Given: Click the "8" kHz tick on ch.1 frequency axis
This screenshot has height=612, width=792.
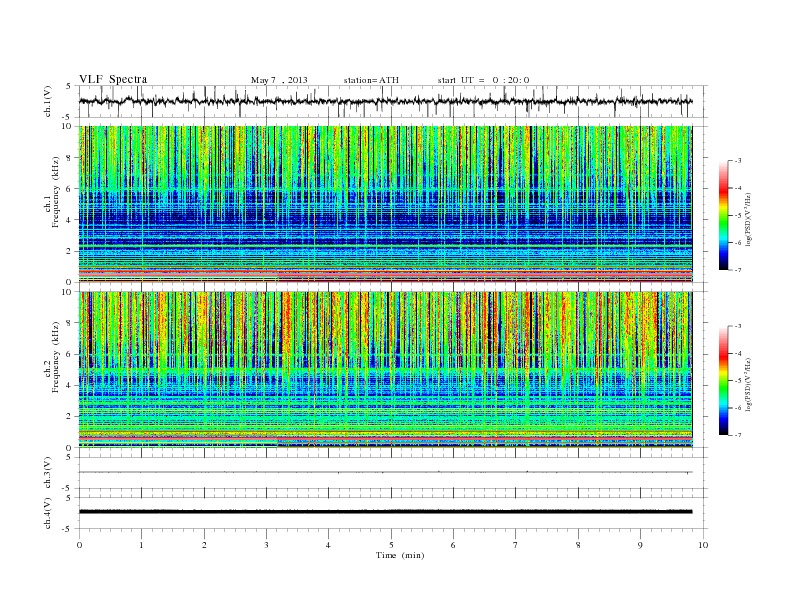Looking at the screenshot, I should [x=69, y=158].
